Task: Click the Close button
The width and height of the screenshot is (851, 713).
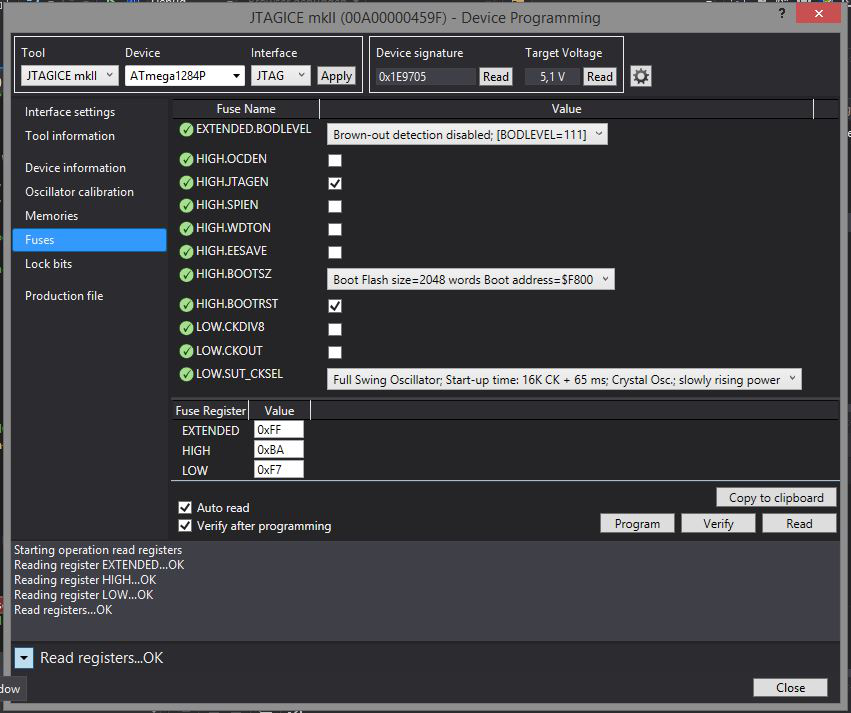Action: point(790,687)
